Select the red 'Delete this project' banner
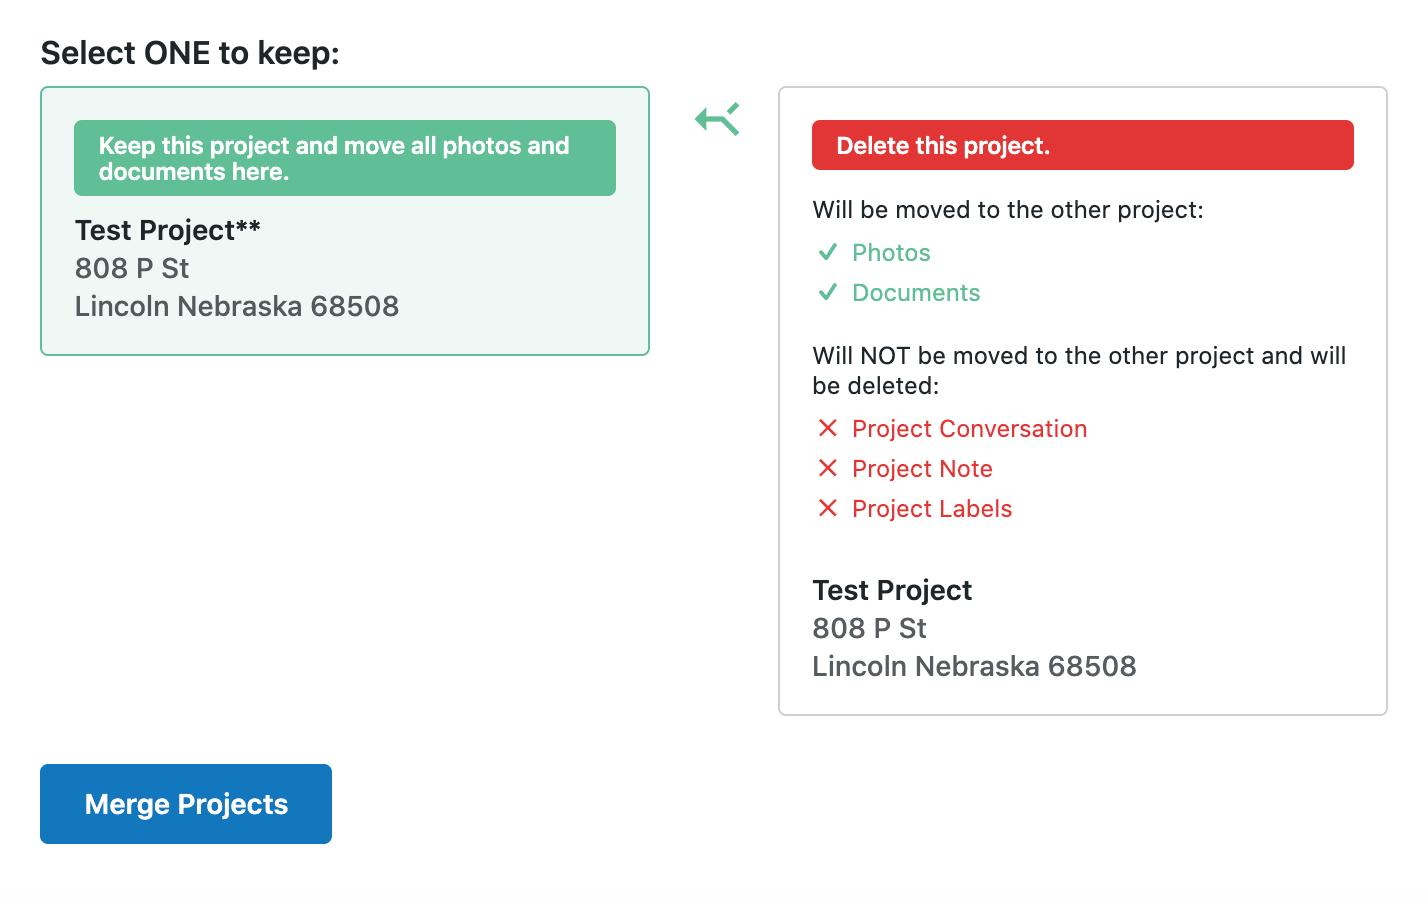The height and width of the screenshot is (898, 1428). click(x=1082, y=146)
